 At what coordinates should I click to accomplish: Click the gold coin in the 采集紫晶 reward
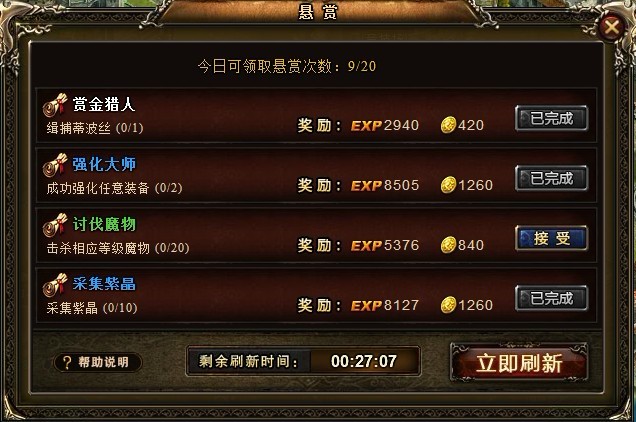pyautogui.click(x=449, y=305)
